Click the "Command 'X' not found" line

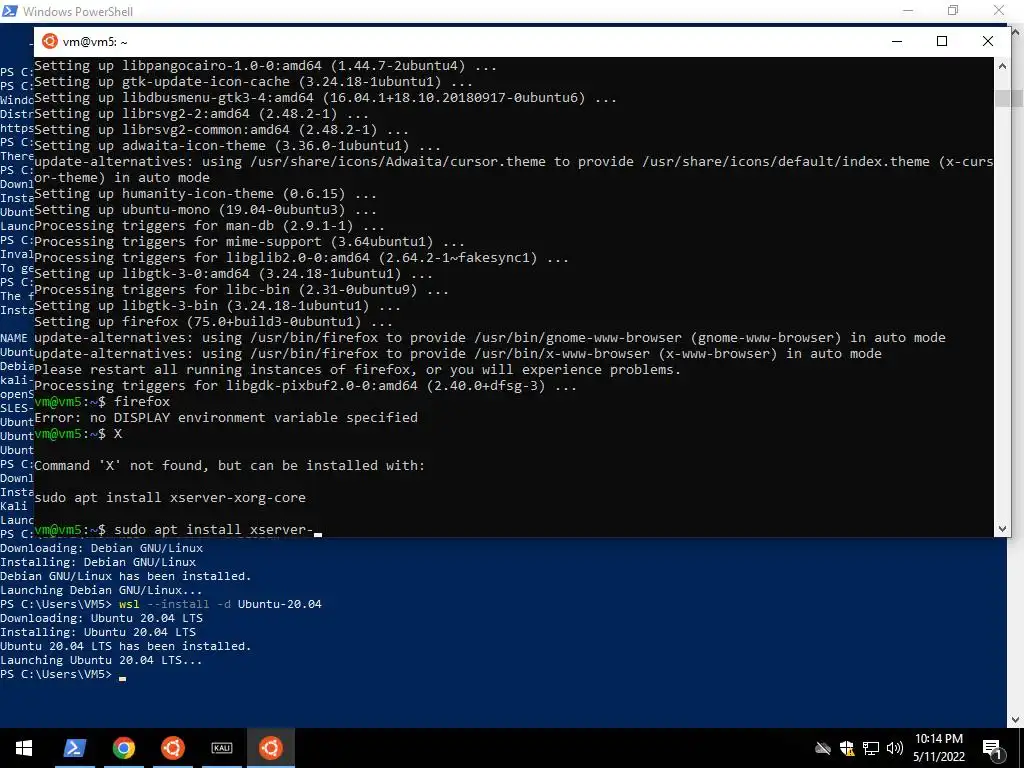click(229, 466)
